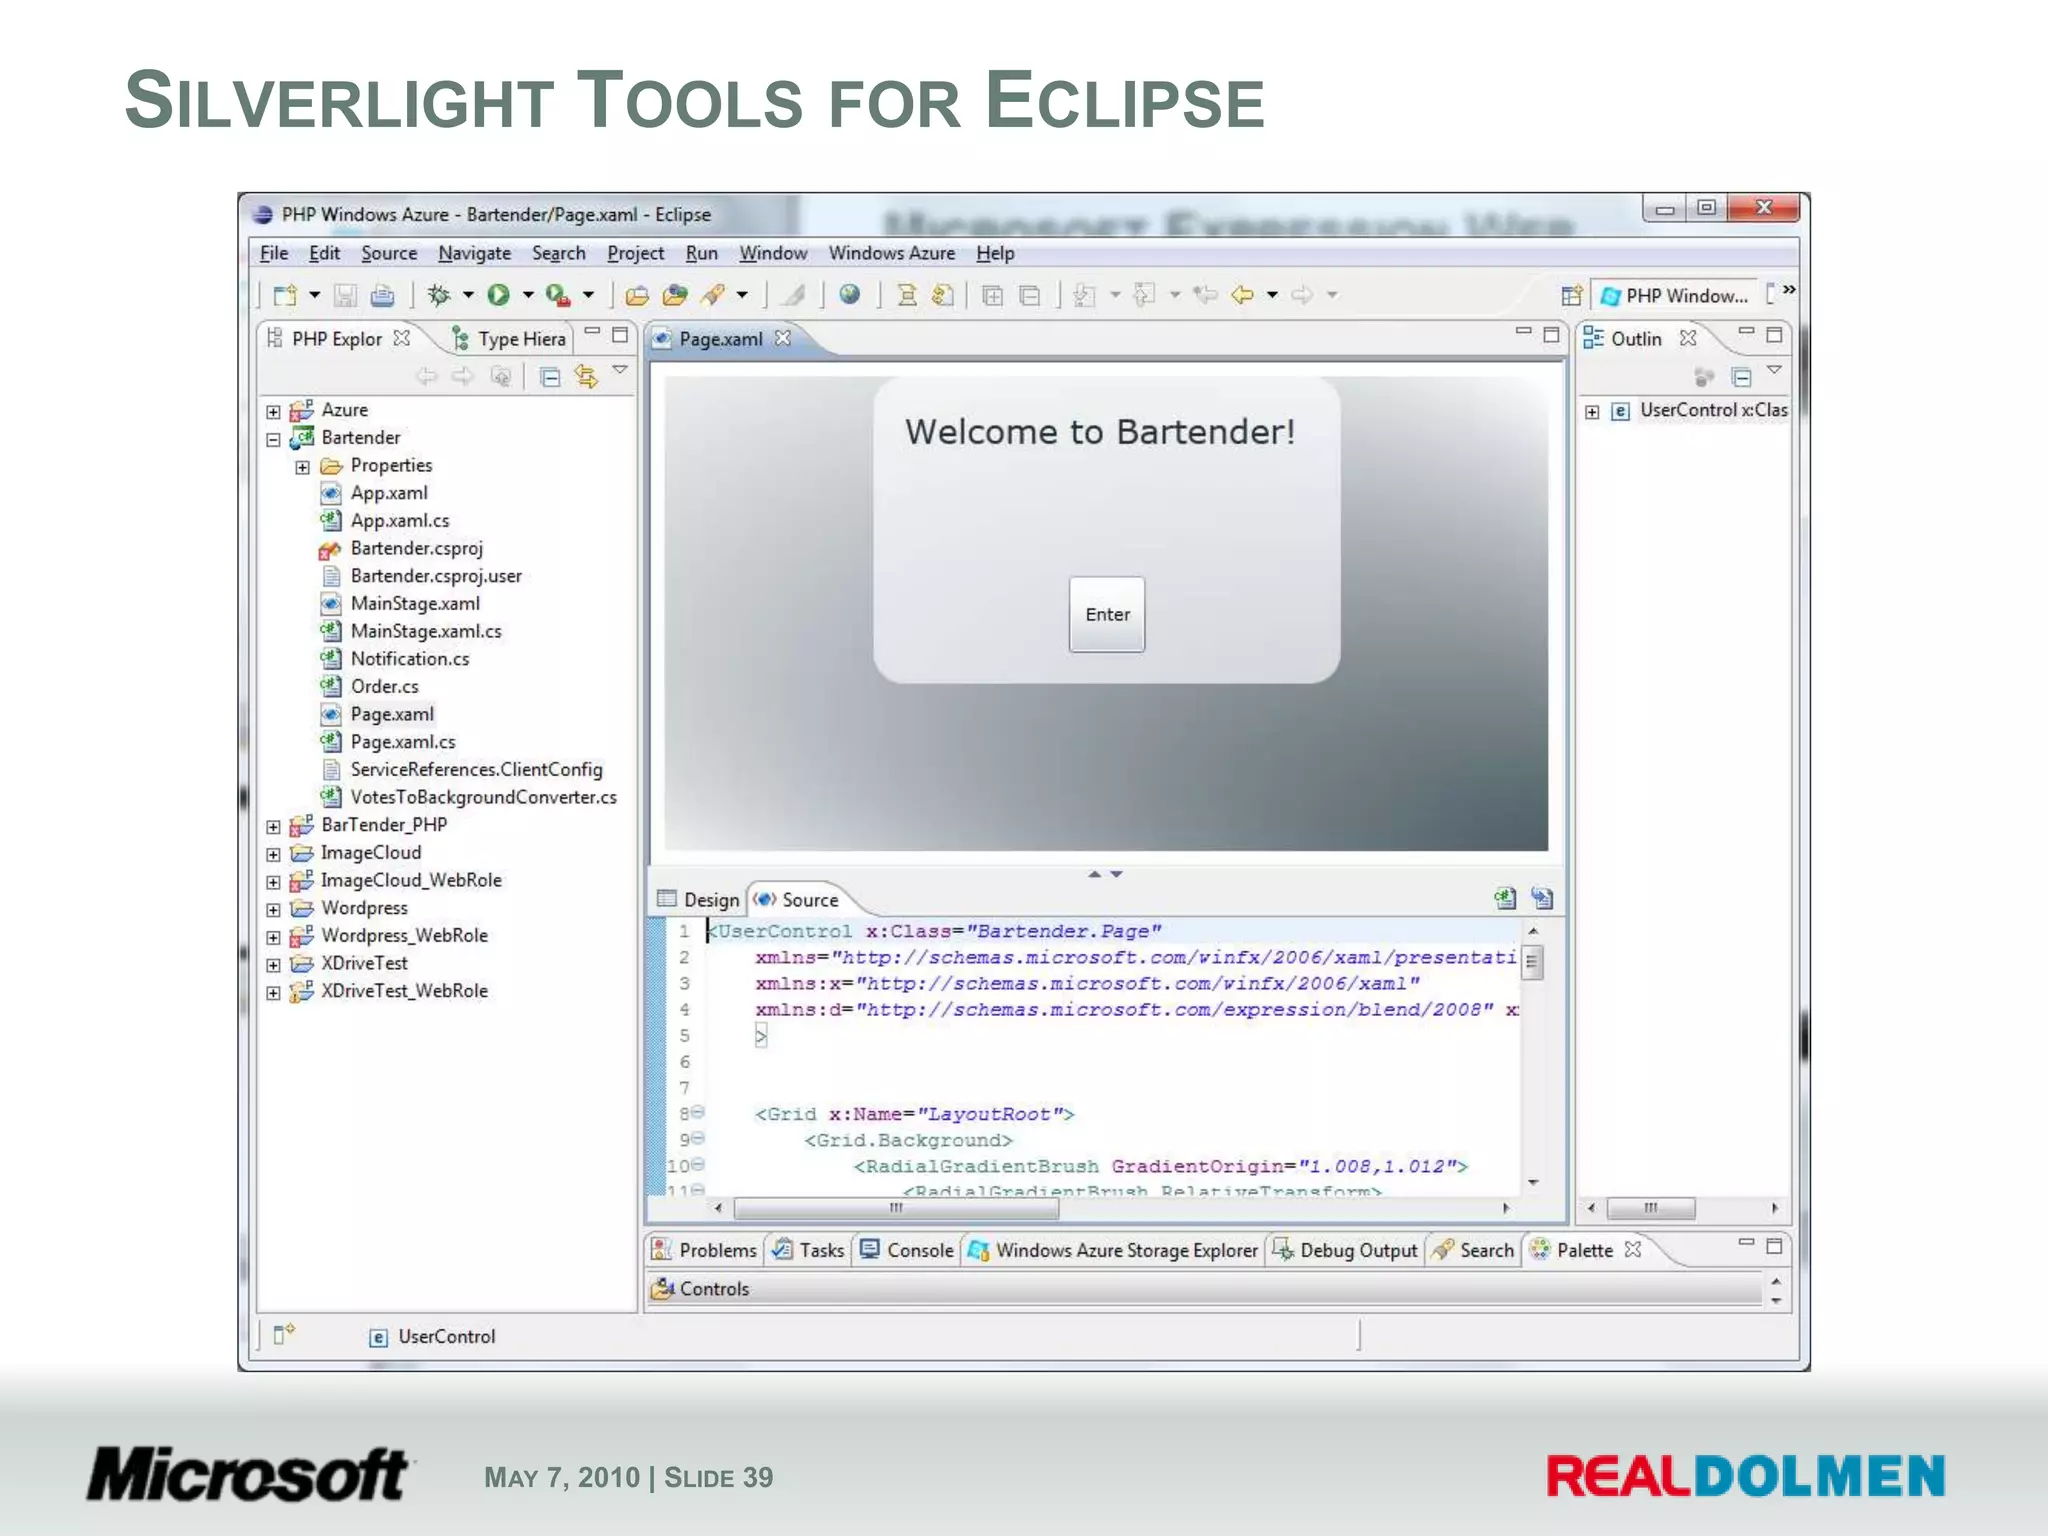The height and width of the screenshot is (1536, 2048).
Task: Open the File menu
Action: (274, 253)
